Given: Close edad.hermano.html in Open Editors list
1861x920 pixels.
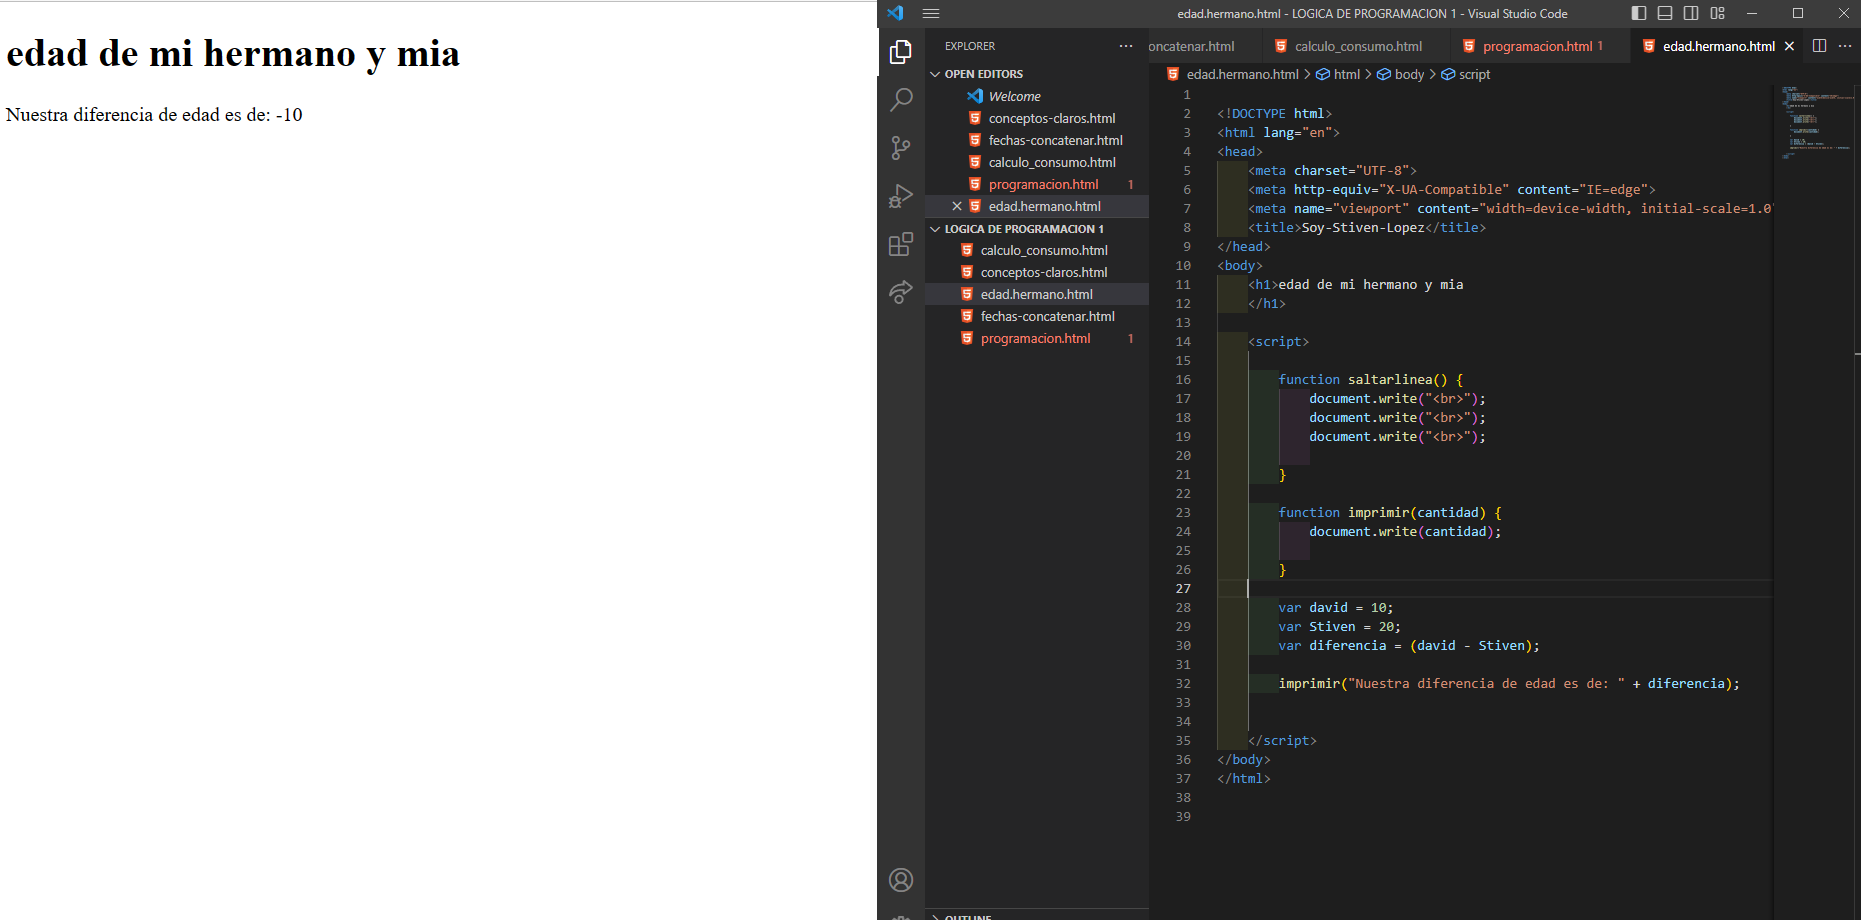Looking at the screenshot, I should click(x=957, y=206).
